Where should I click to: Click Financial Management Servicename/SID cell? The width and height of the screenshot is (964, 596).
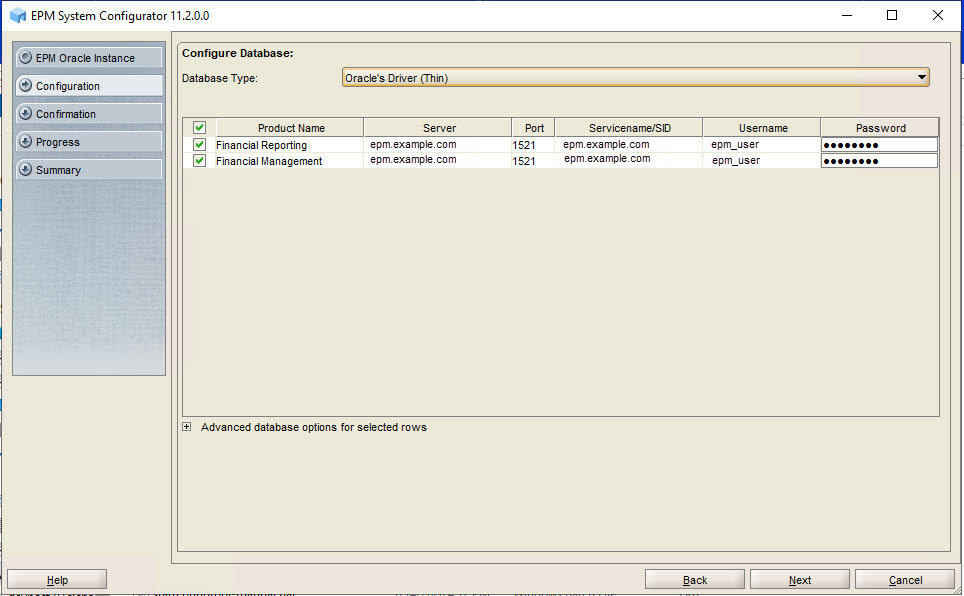(629, 160)
